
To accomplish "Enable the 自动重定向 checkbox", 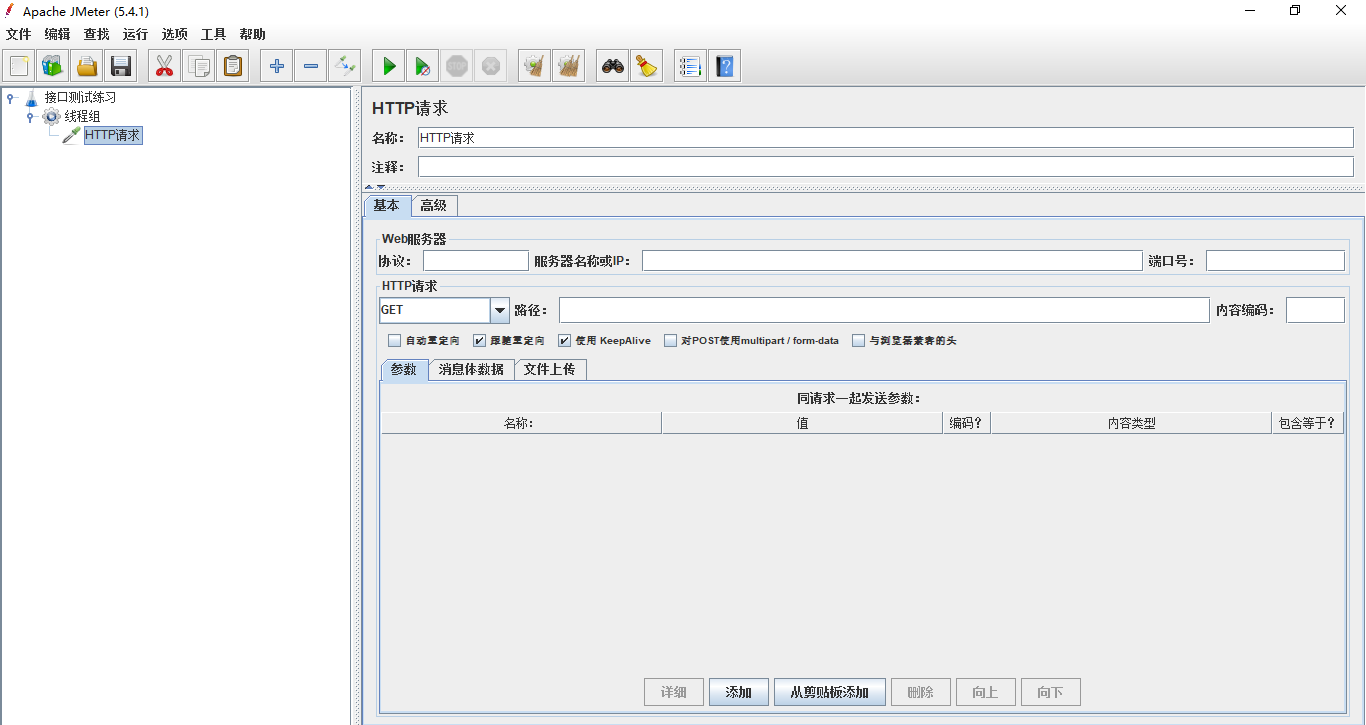I will pyautogui.click(x=395, y=341).
